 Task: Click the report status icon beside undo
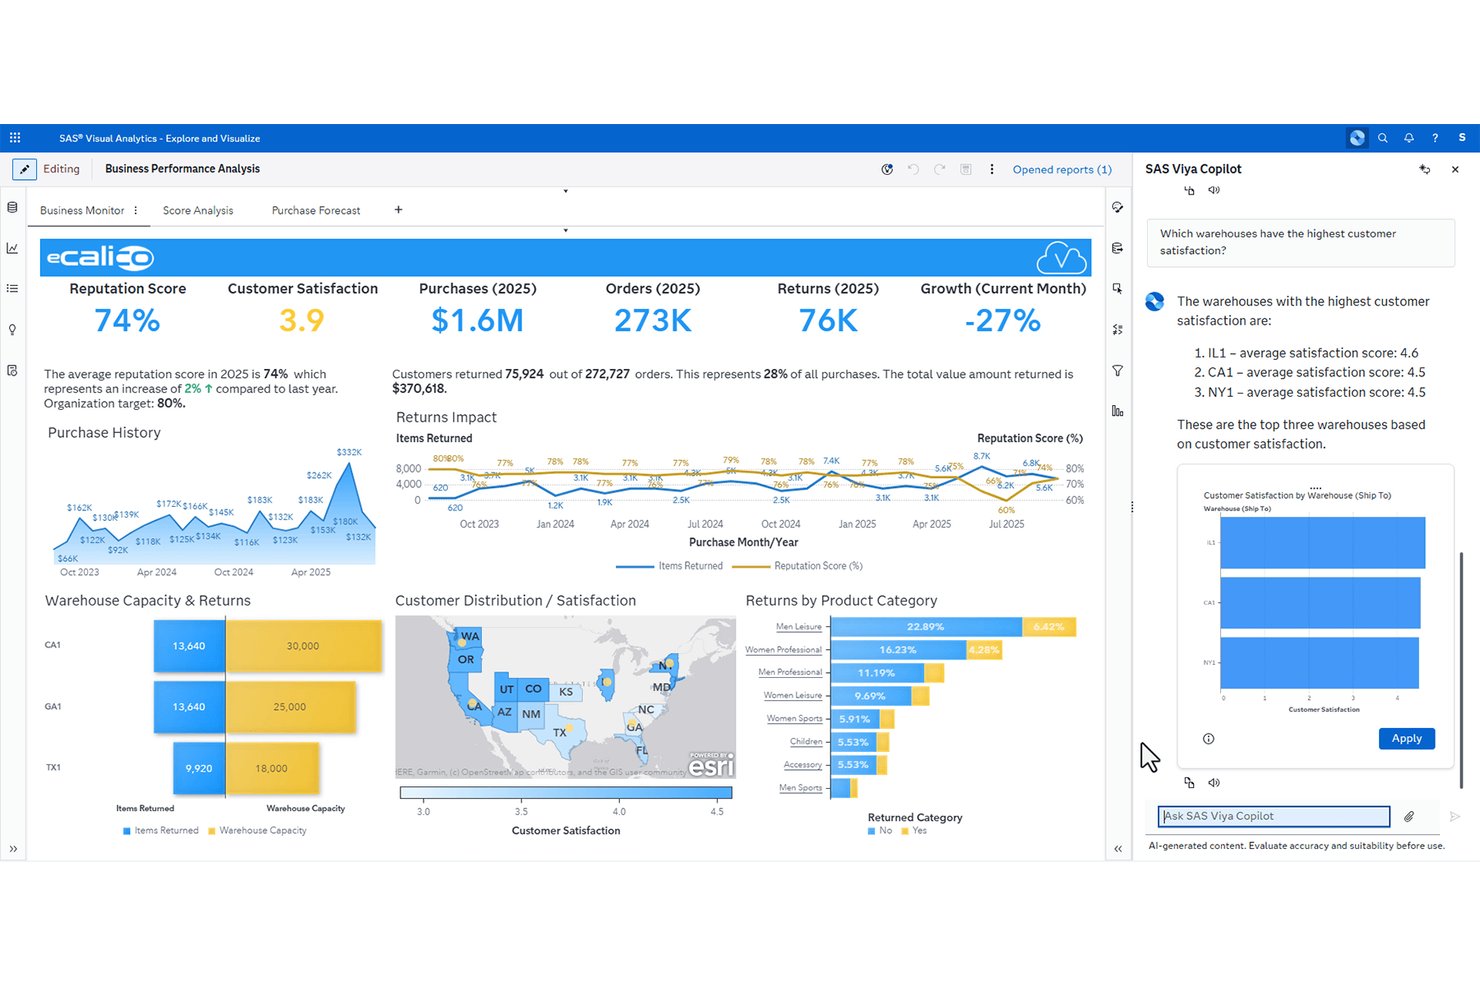tap(887, 169)
